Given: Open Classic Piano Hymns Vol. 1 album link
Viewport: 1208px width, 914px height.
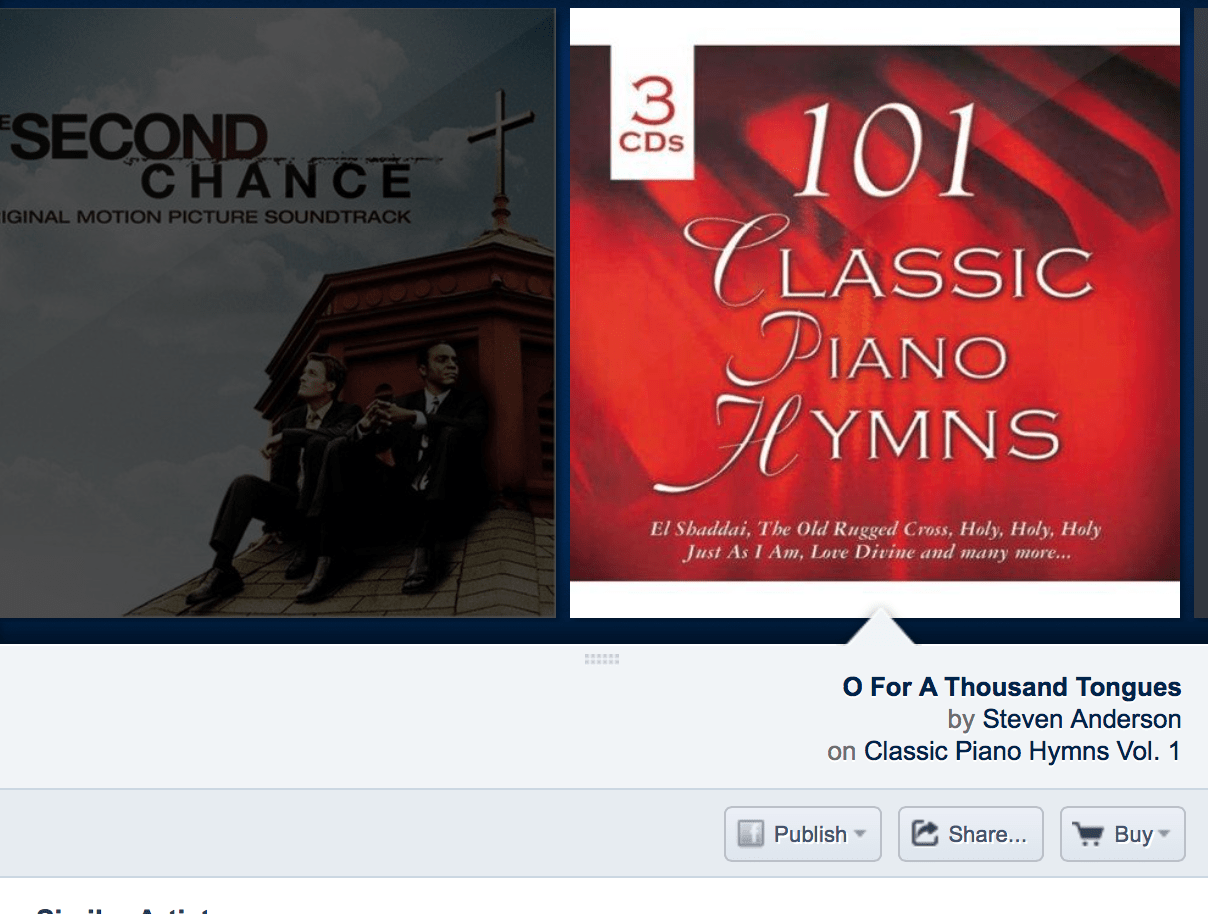Looking at the screenshot, I should click(x=1022, y=751).
